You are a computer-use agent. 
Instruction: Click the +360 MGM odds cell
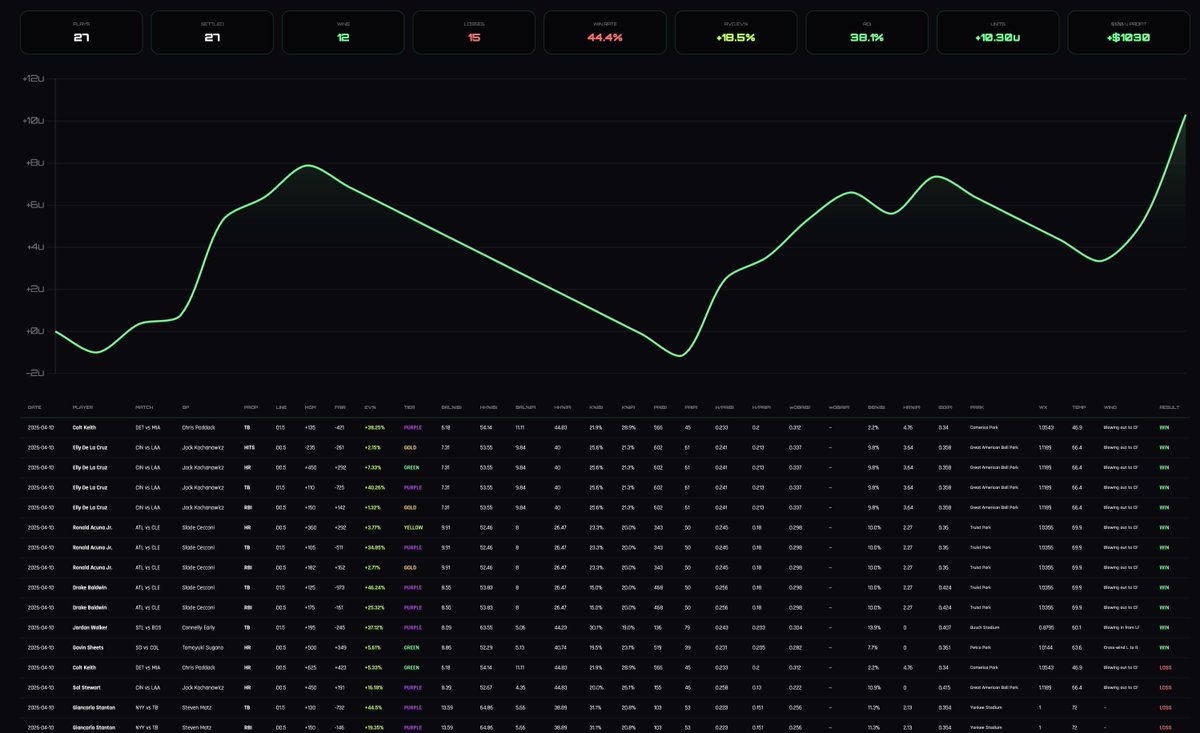click(x=309, y=527)
